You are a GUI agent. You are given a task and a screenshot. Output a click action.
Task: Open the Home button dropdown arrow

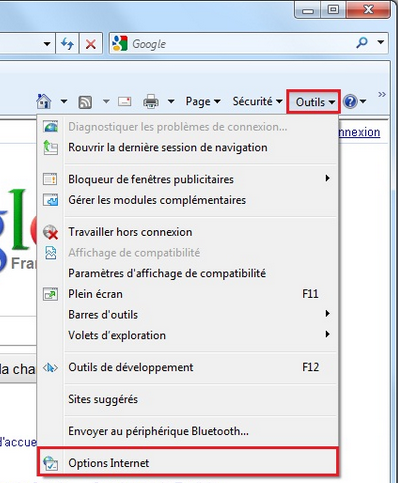(64, 101)
